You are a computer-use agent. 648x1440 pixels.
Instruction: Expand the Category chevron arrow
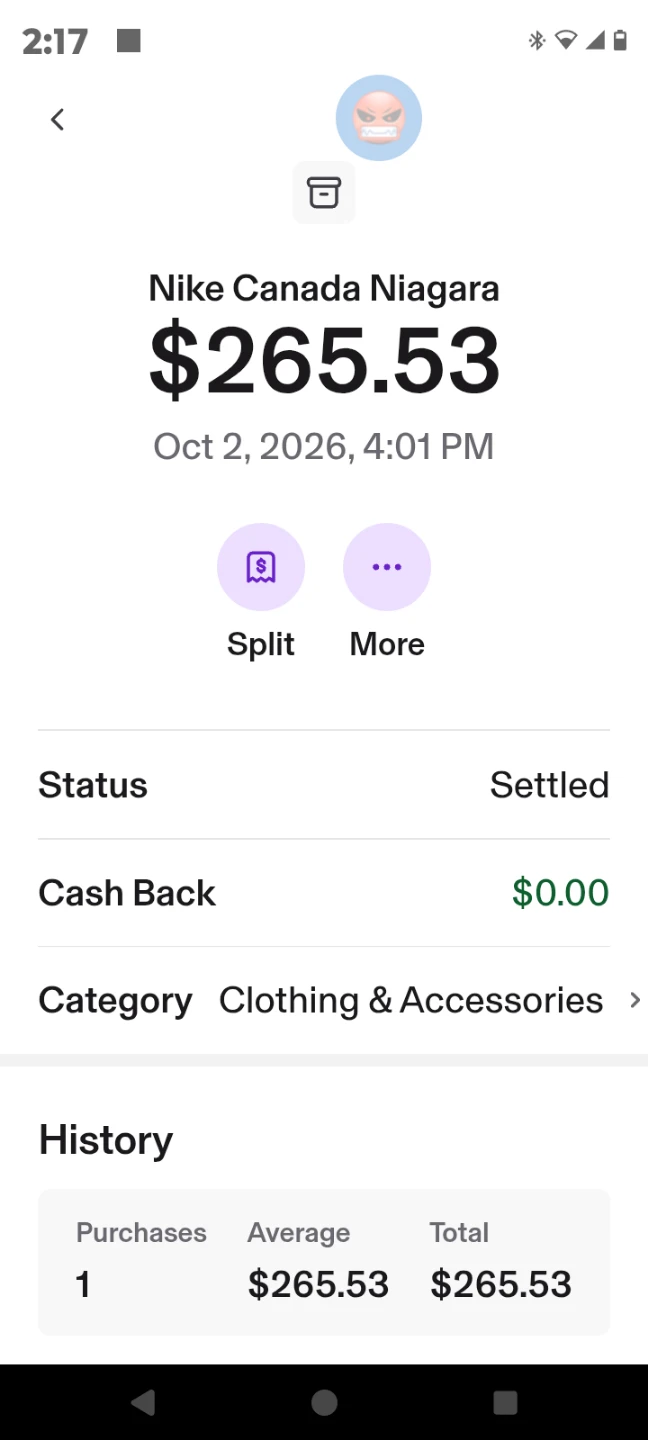coord(634,1000)
